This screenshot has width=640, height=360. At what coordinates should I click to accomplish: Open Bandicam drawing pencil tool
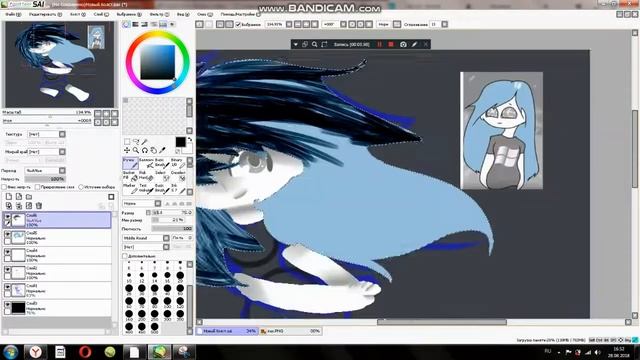[414, 44]
